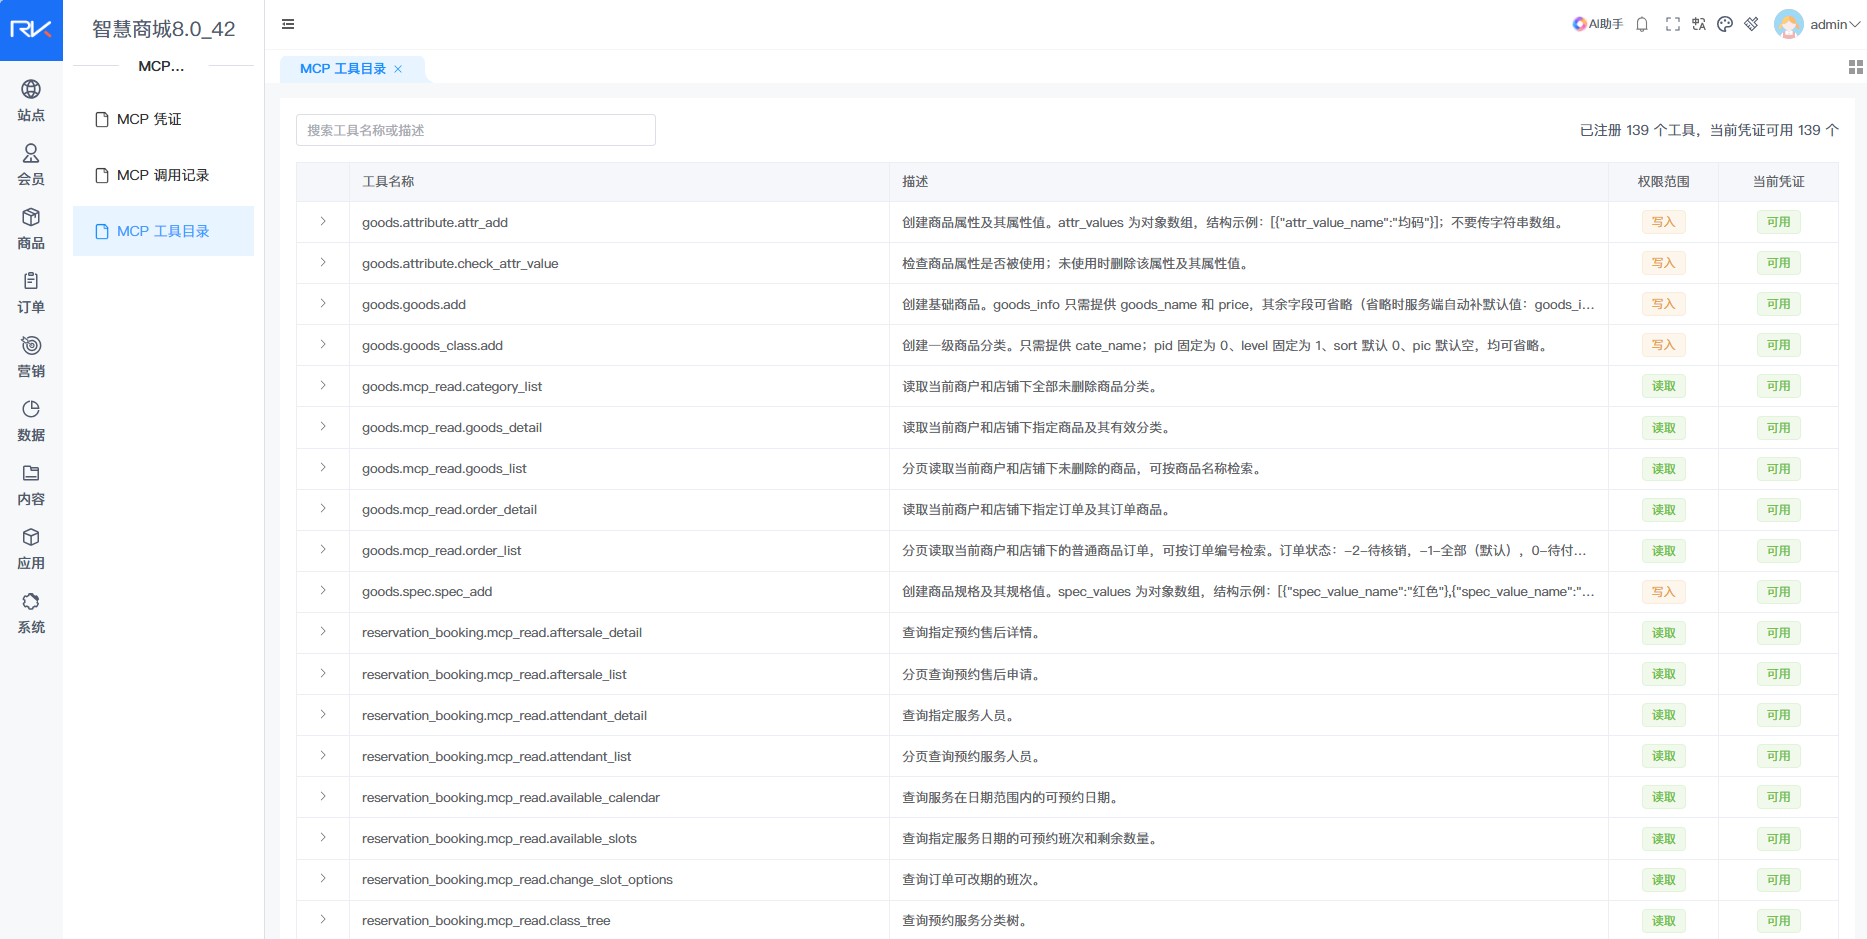Expand row goods.mcp_read.order_list
Screen dimensions: 1867x939
coord(323,549)
